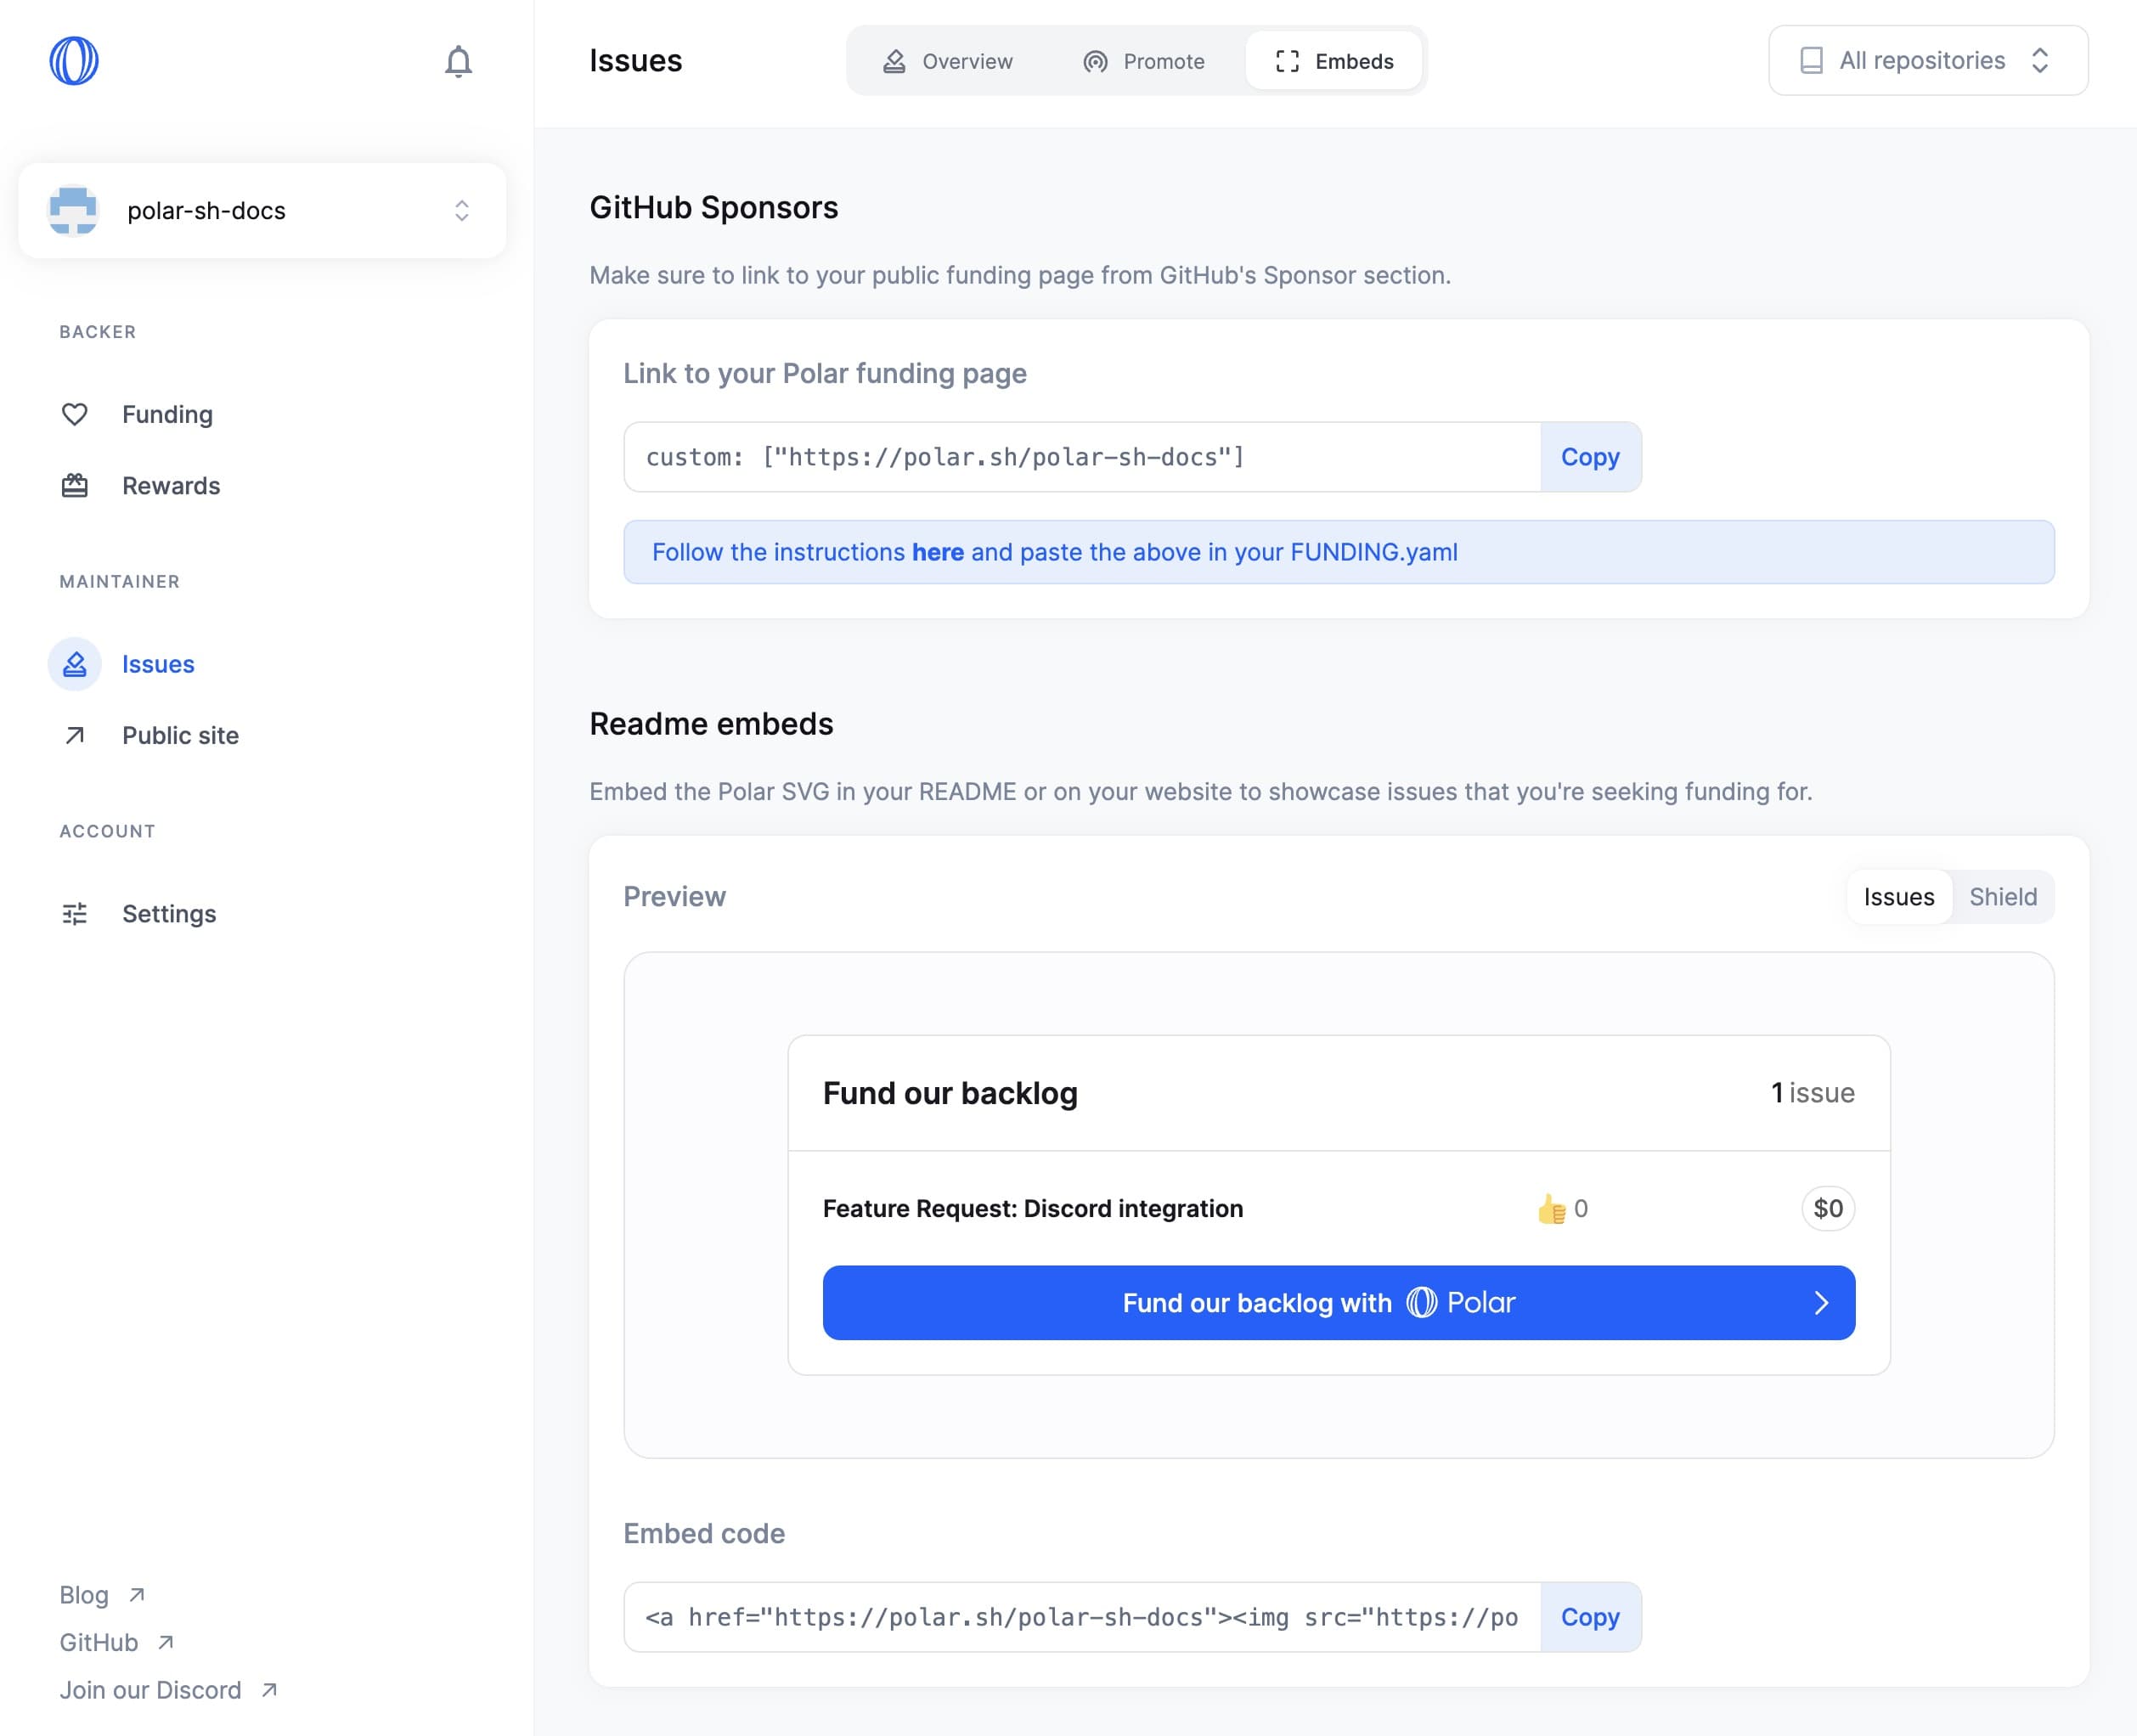This screenshot has height=1736, width=2137.
Task: Open the Blog link
Action: point(84,1595)
